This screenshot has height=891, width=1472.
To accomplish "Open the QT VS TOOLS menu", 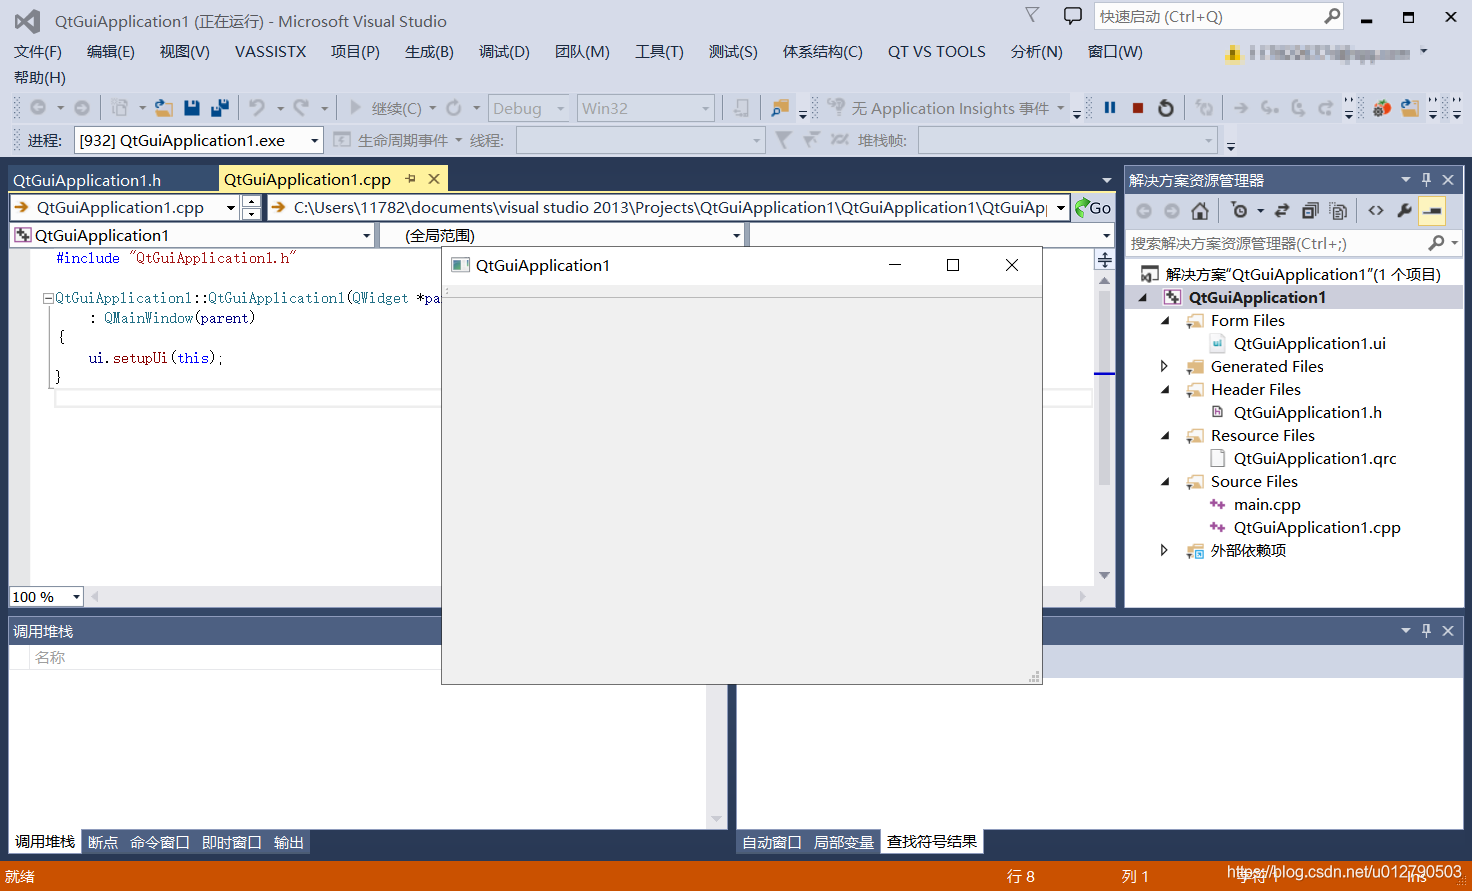I will pyautogui.click(x=936, y=51).
